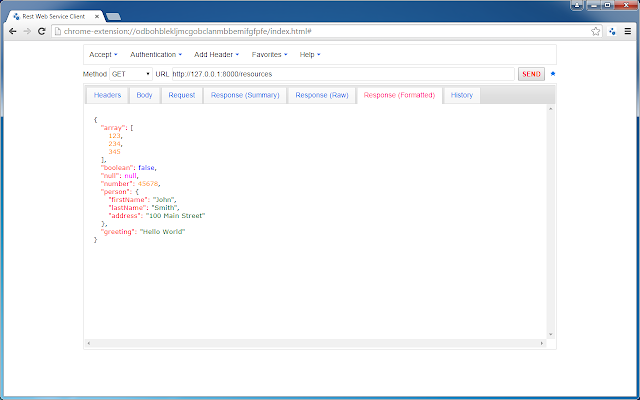
Task: Open the Method GET combo box
Action: point(131,74)
